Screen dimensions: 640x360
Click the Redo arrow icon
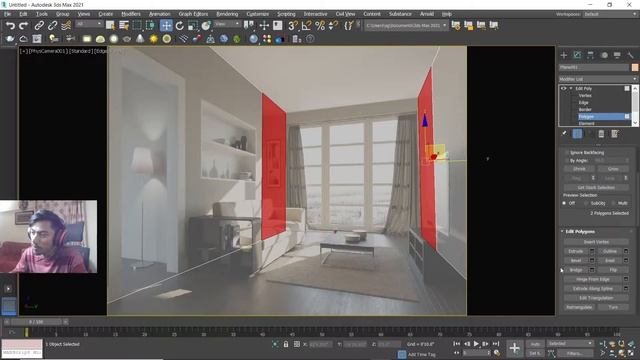click(x=24, y=26)
